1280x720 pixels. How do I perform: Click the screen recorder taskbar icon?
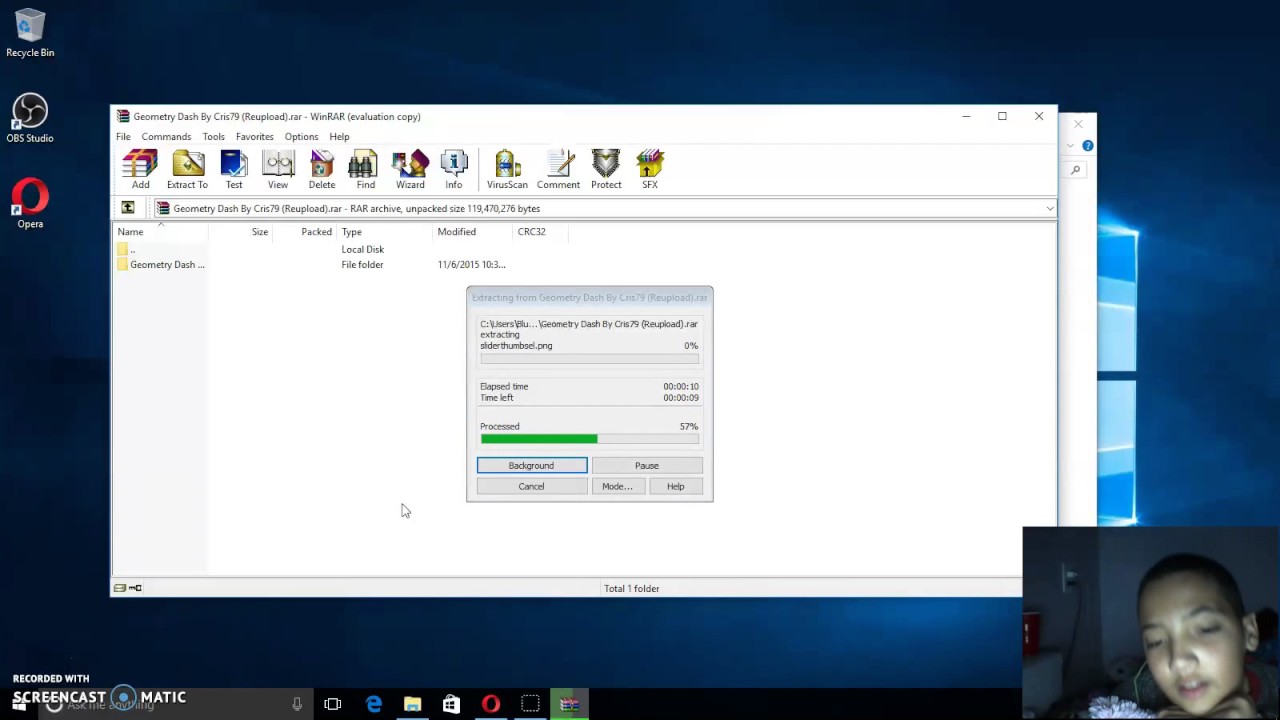[530, 704]
